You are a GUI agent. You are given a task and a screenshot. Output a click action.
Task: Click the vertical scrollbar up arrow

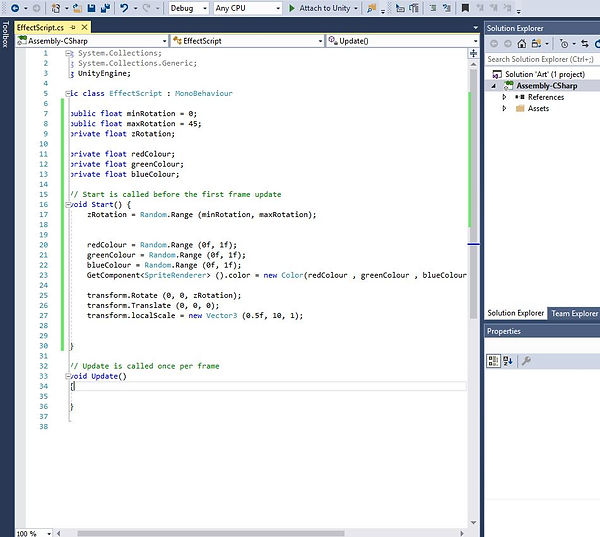[x=474, y=65]
